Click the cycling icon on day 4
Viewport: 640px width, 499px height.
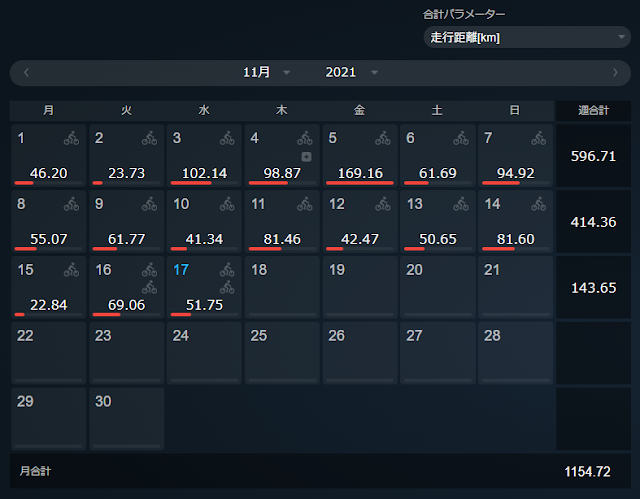305,138
